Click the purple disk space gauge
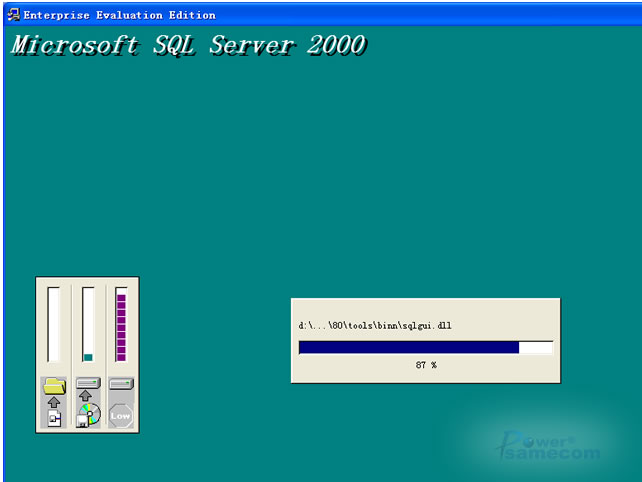This screenshot has width=642, height=482. (121, 324)
